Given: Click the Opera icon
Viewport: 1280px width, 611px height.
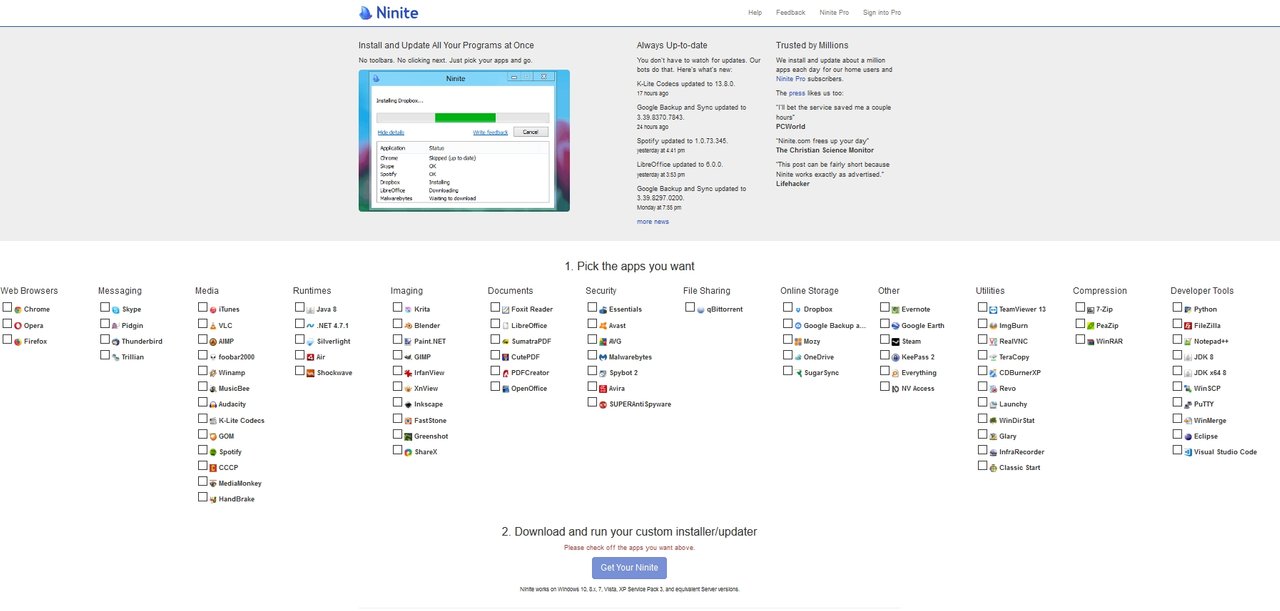Looking at the screenshot, I should [18, 326].
